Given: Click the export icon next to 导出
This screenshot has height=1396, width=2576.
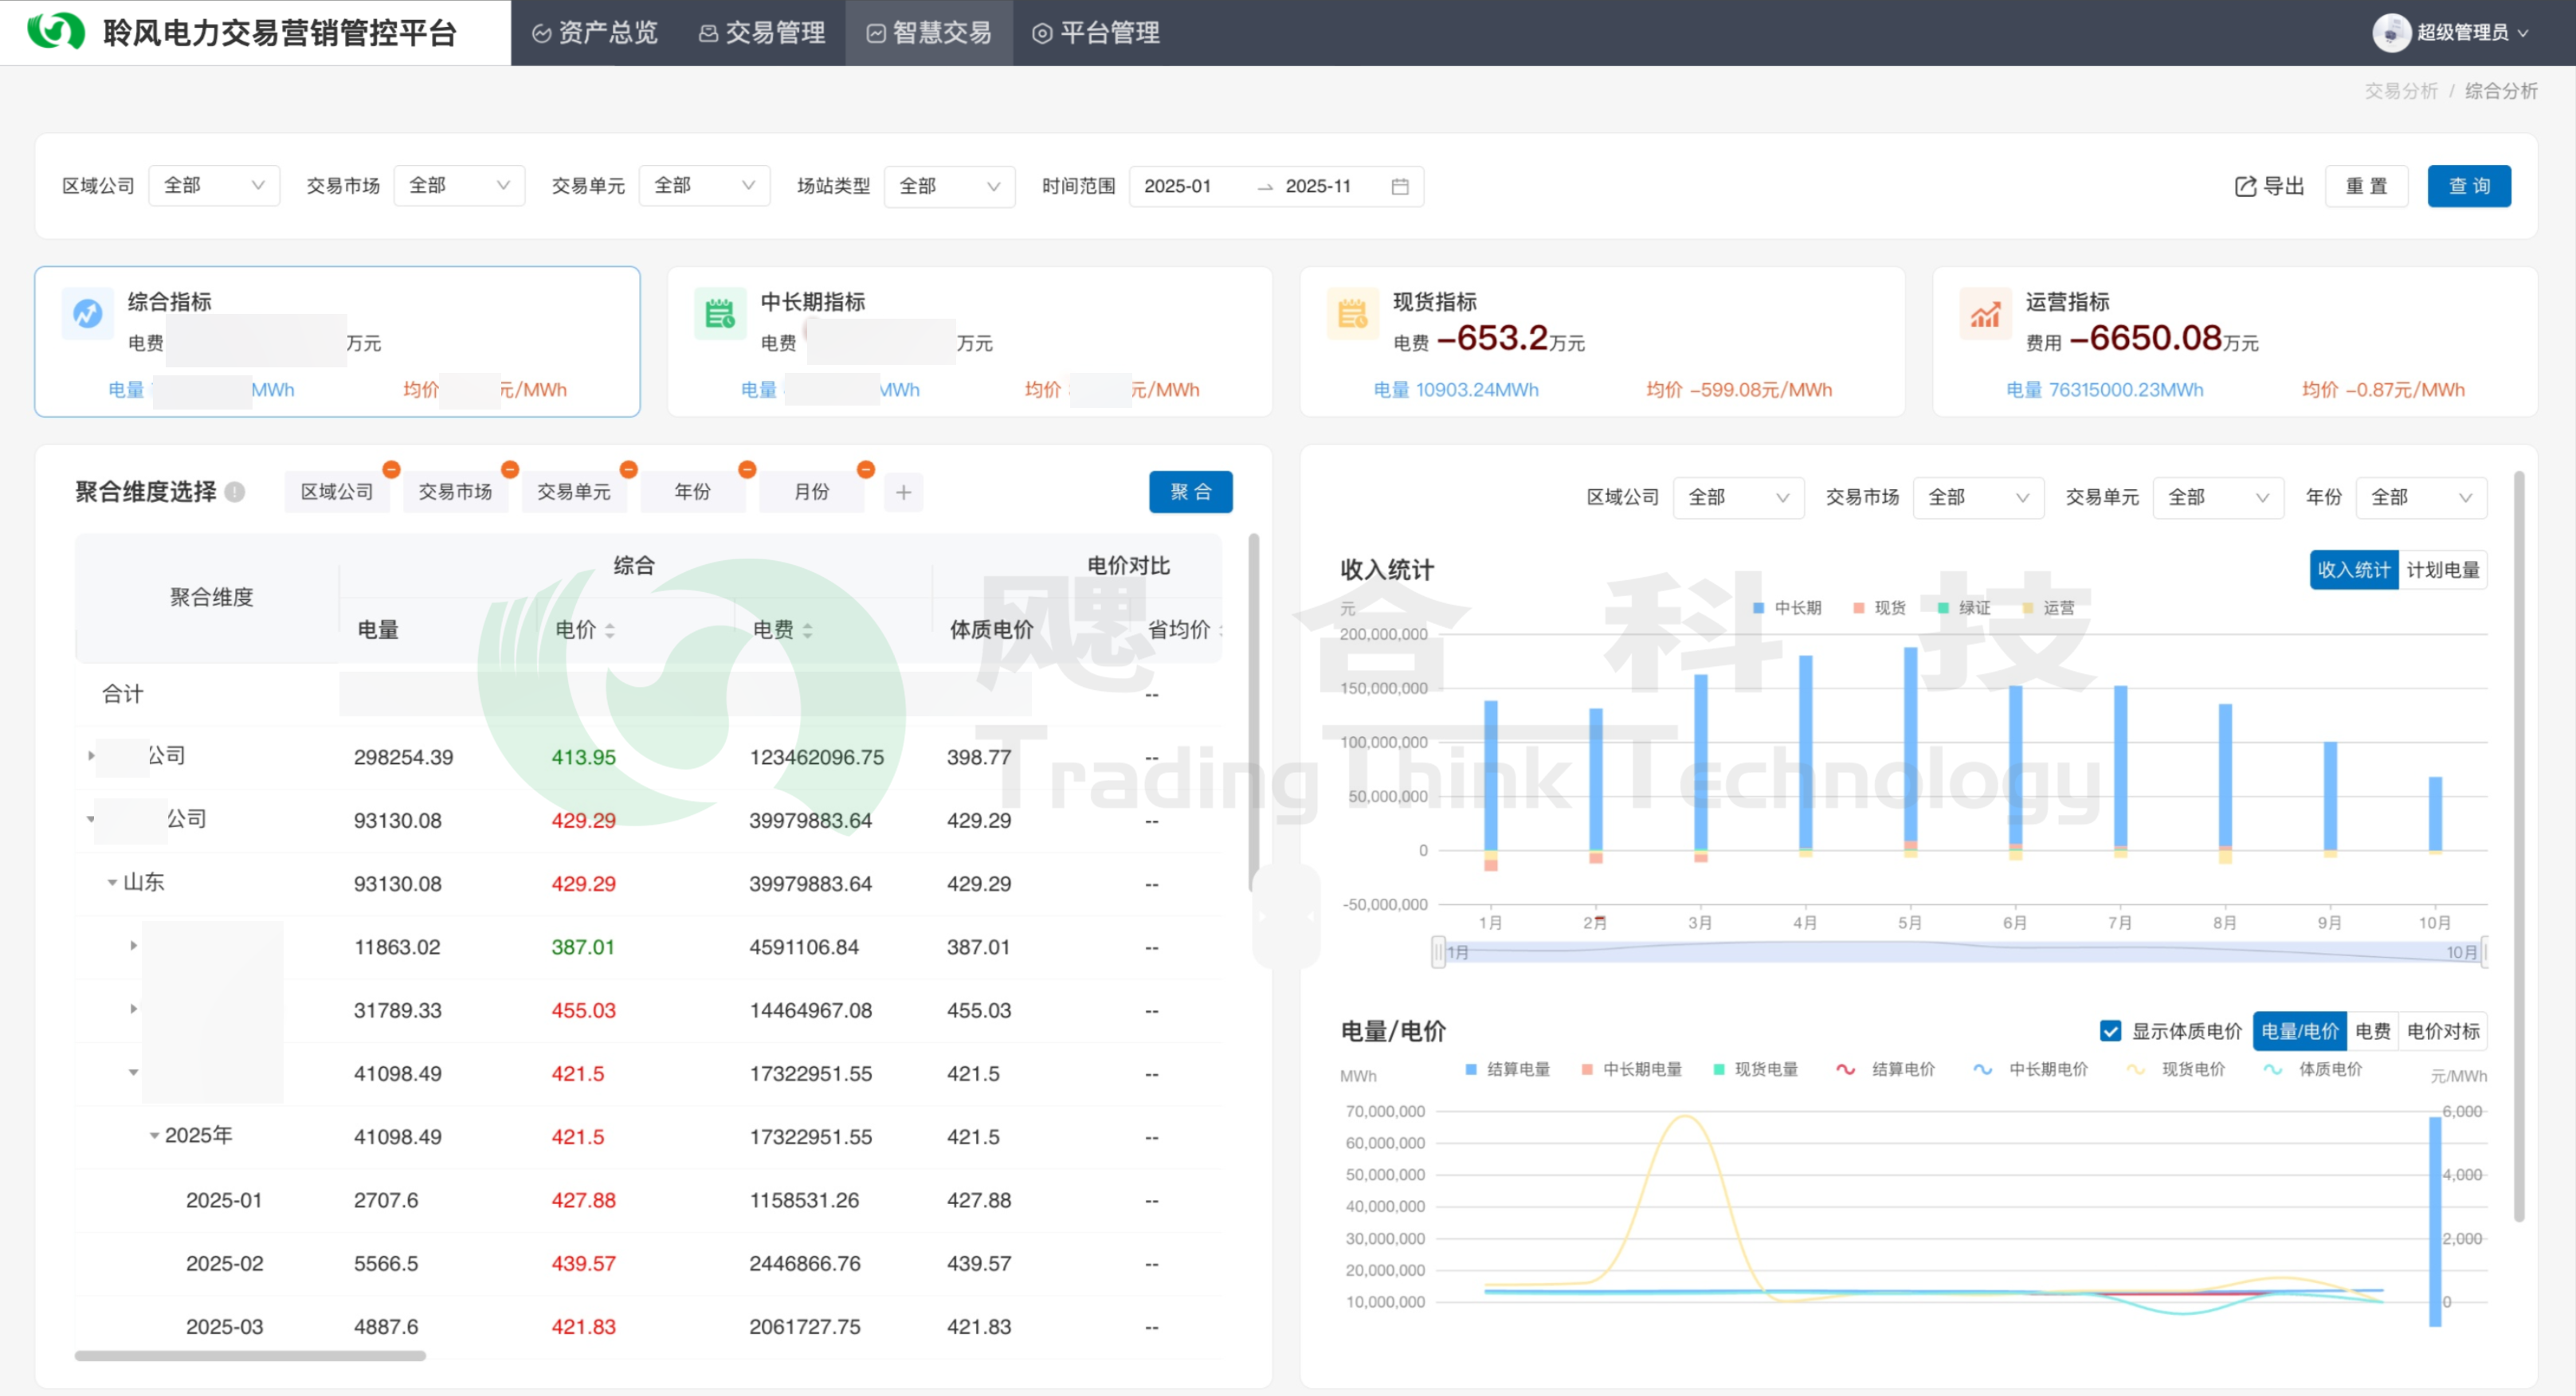Looking at the screenshot, I should pyautogui.click(x=2245, y=186).
